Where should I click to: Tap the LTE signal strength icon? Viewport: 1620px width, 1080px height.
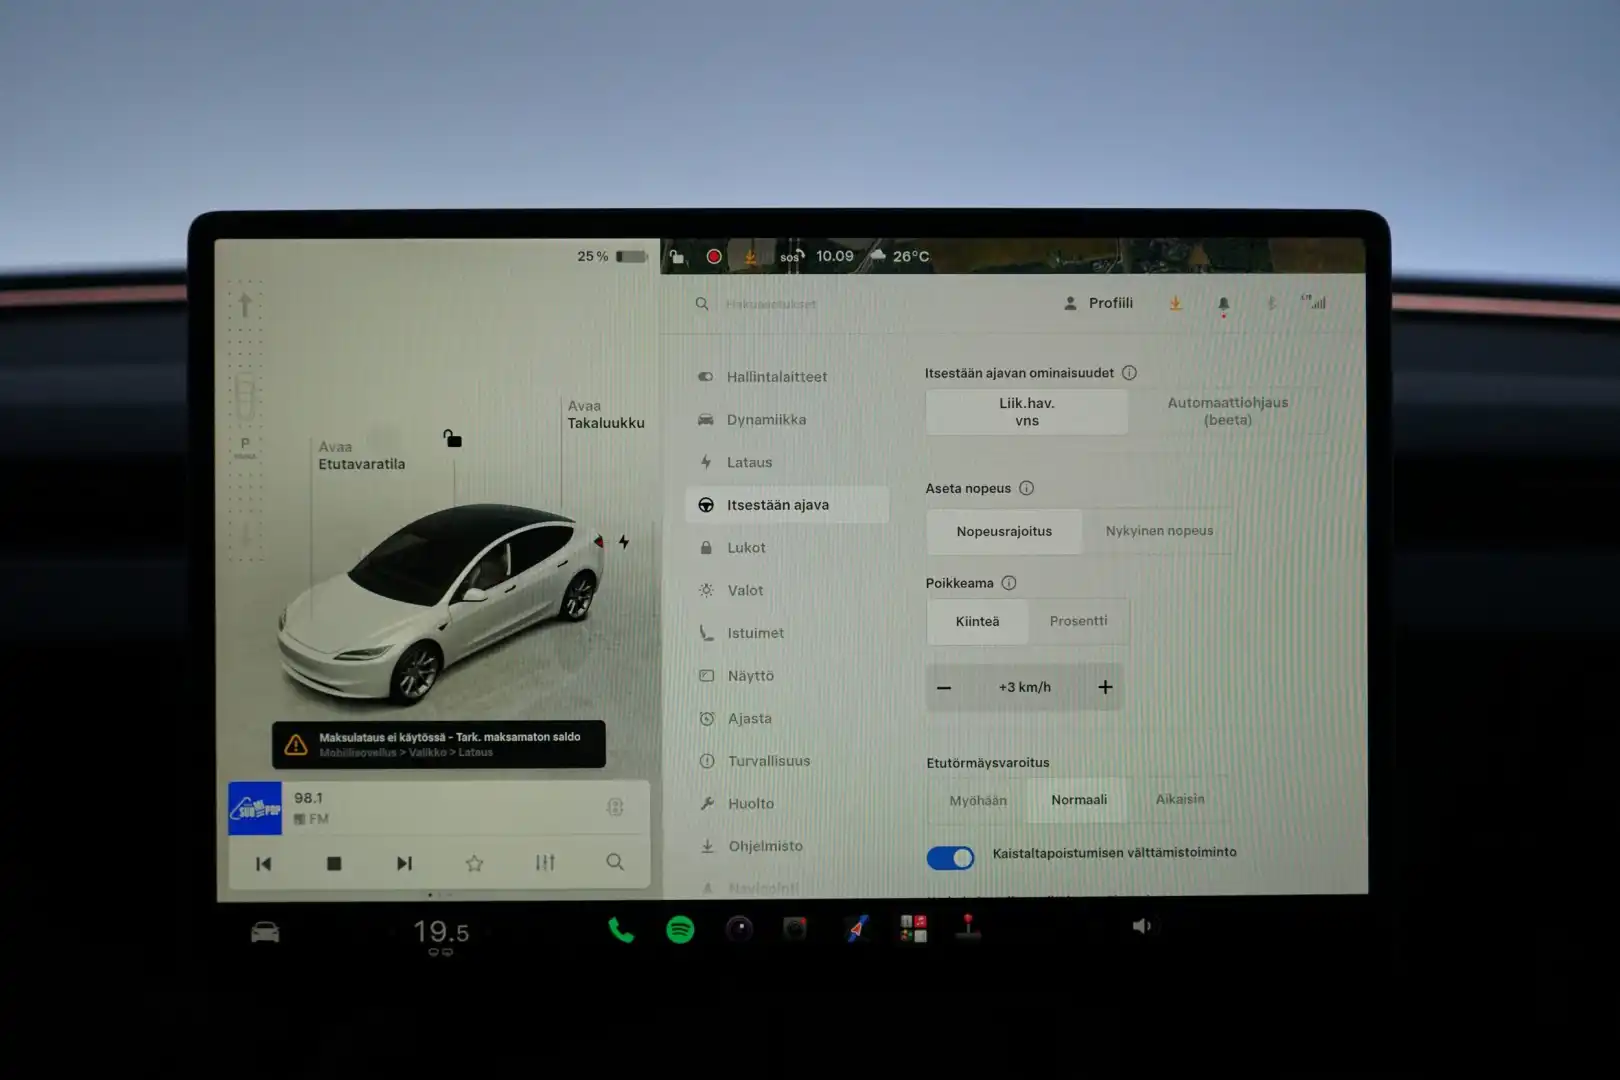[1313, 302]
